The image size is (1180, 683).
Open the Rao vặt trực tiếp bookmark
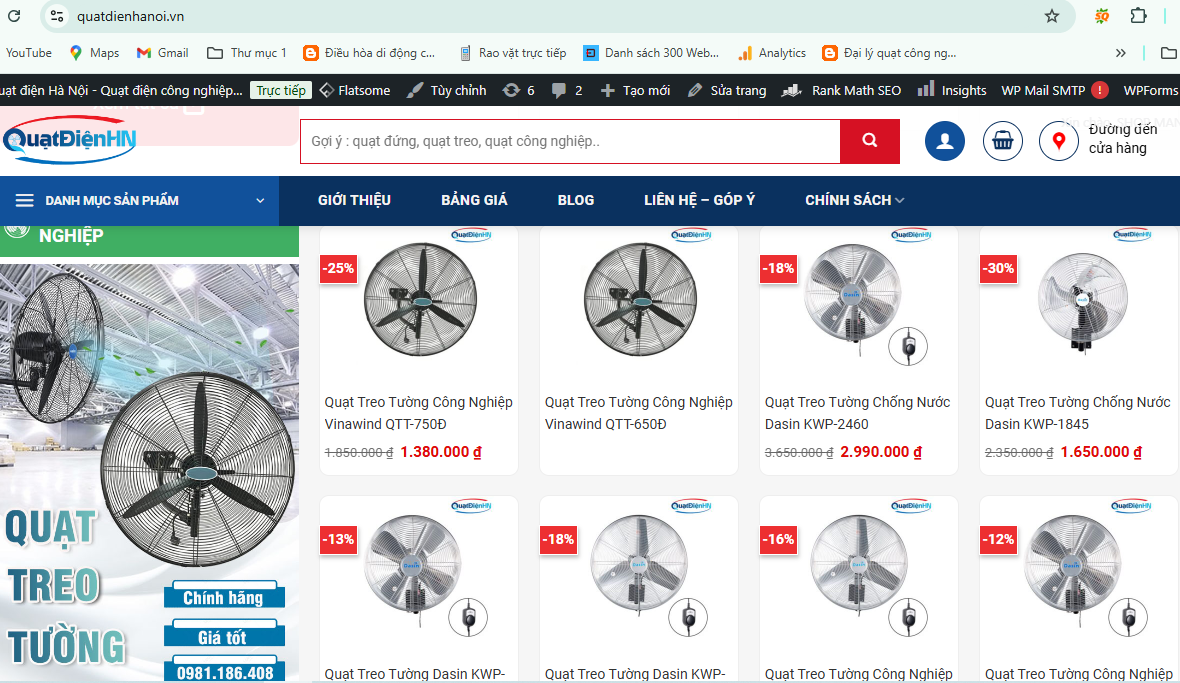[x=513, y=53]
